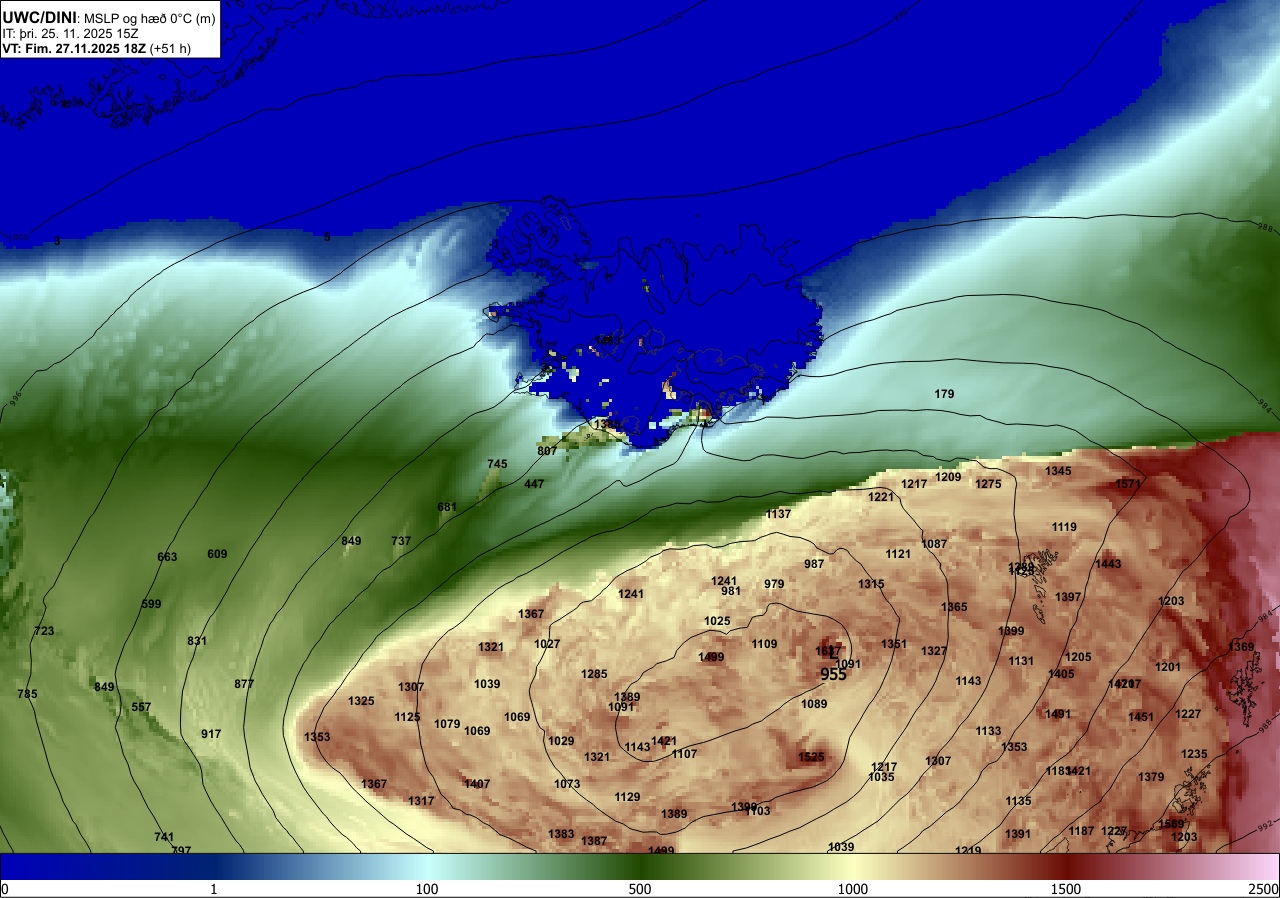
Task: Click the 1315 height value
Action: [871, 584]
